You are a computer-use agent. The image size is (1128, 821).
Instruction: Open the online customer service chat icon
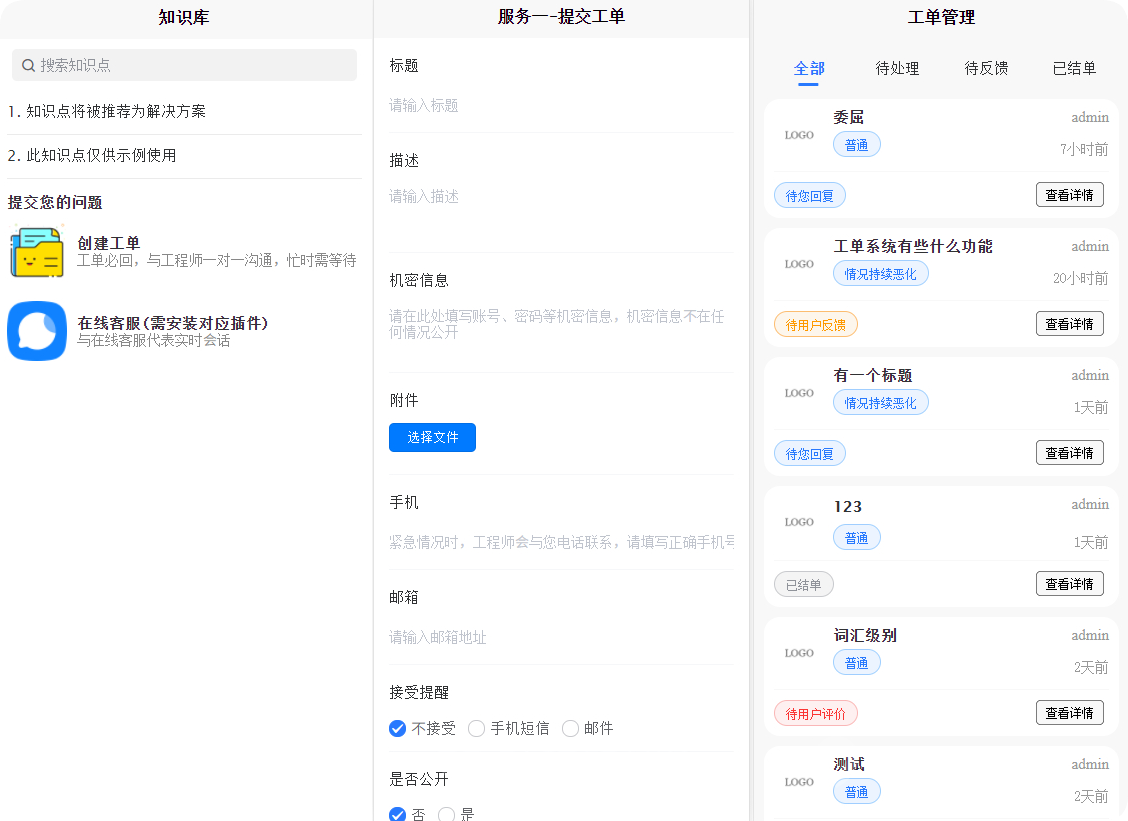(x=37, y=331)
